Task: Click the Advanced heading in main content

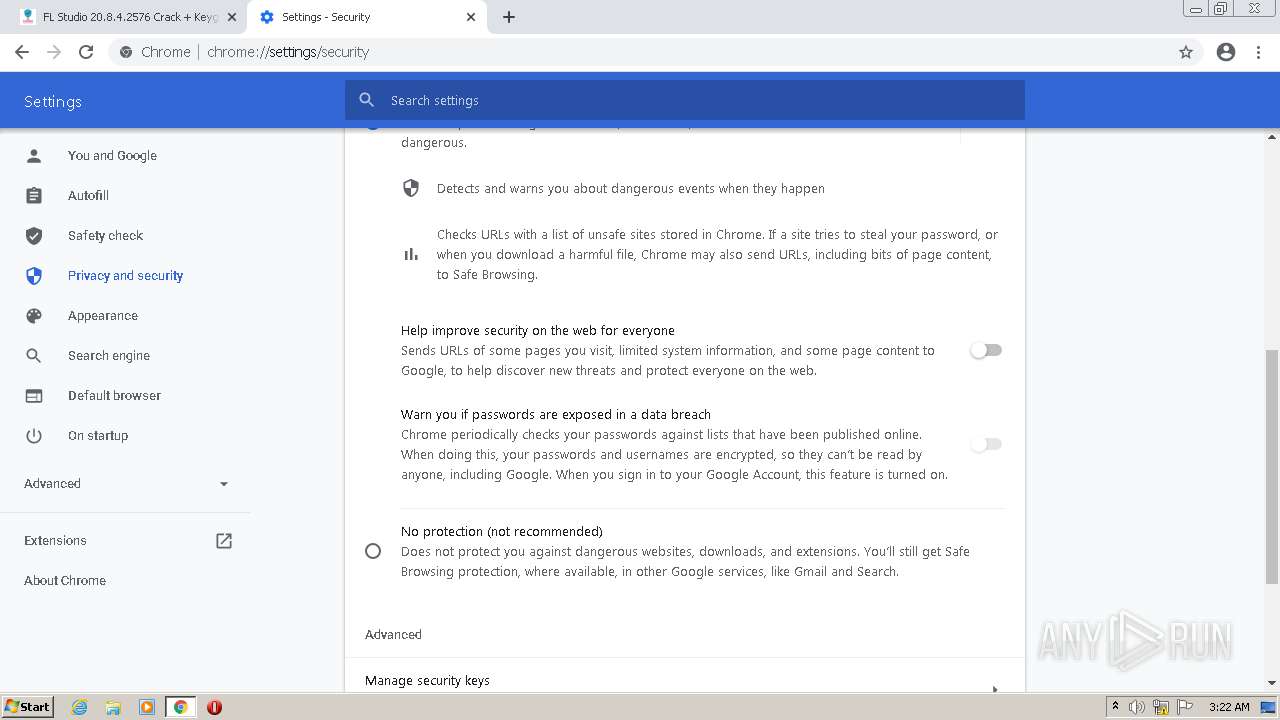Action: click(x=393, y=634)
